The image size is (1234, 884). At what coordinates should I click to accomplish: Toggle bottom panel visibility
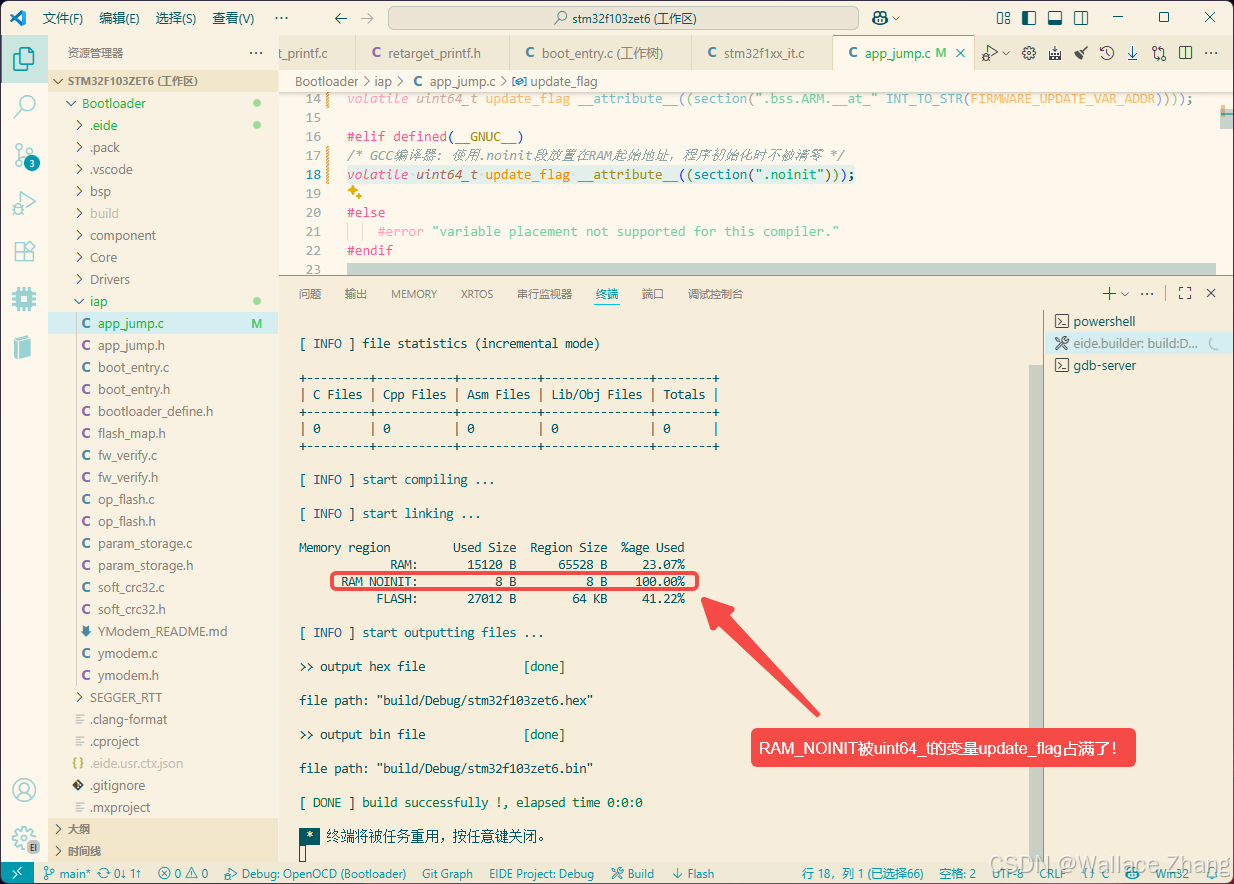click(x=1055, y=18)
